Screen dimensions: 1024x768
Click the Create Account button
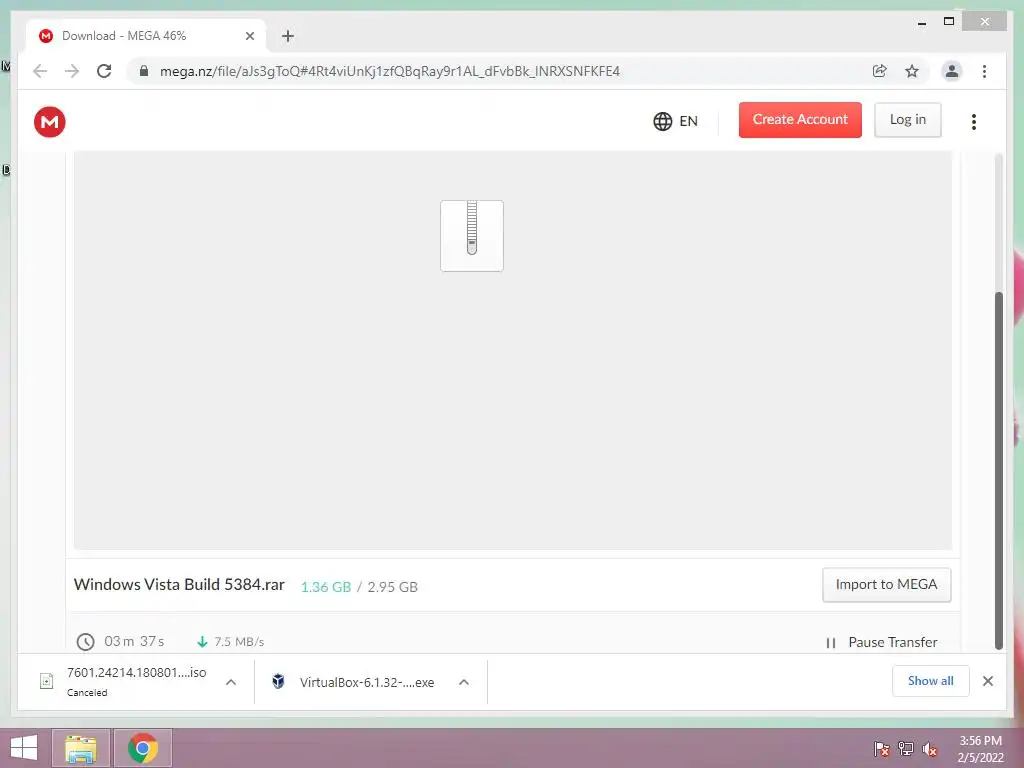(800, 120)
